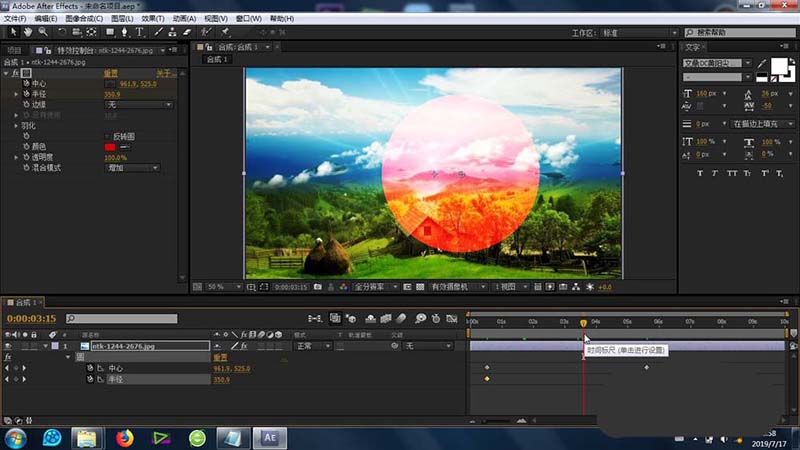Select the Rotation tool
Screen dimensions: 800x450
pyautogui.click(x=62, y=32)
